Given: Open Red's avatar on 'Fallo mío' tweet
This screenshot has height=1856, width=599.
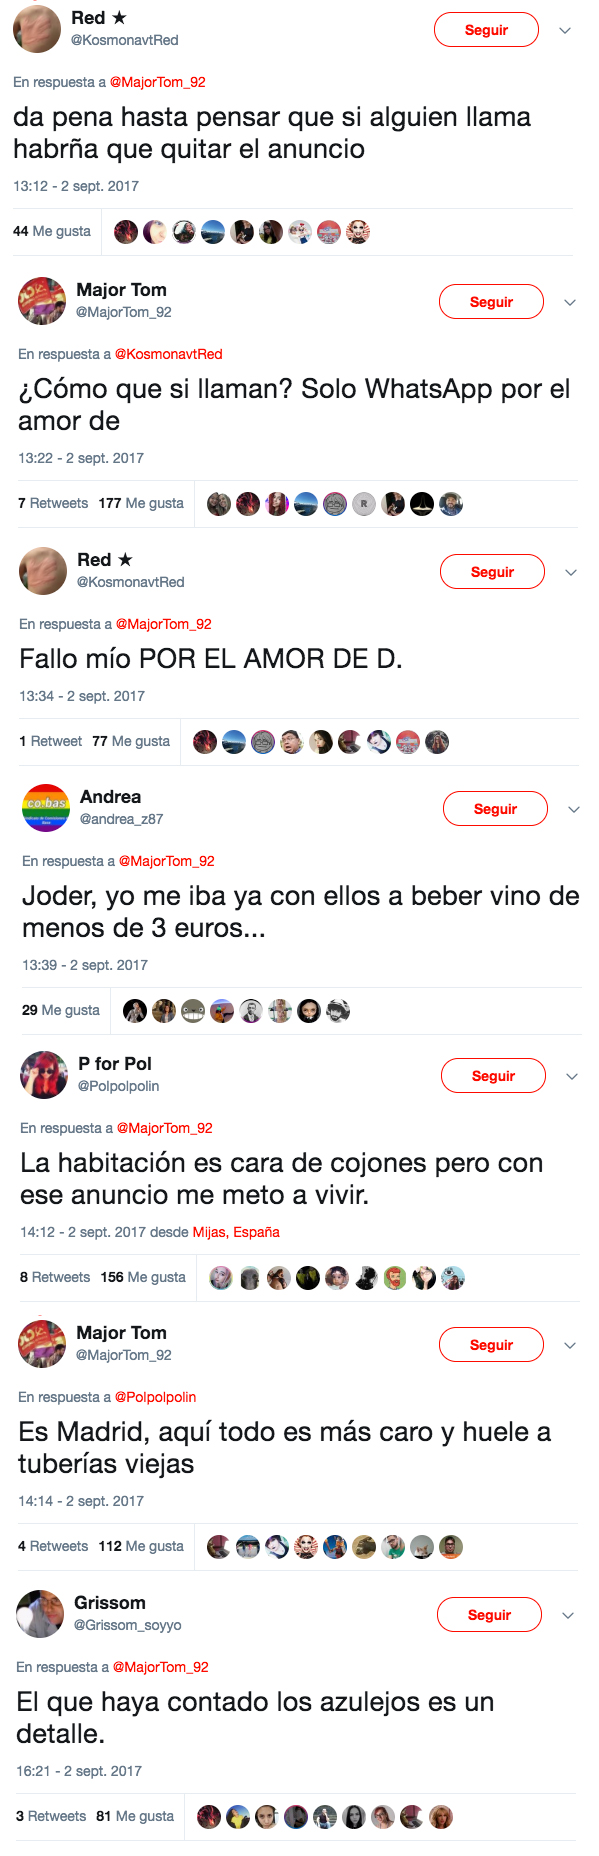Looking at the screenshot, I should [43, 571].
